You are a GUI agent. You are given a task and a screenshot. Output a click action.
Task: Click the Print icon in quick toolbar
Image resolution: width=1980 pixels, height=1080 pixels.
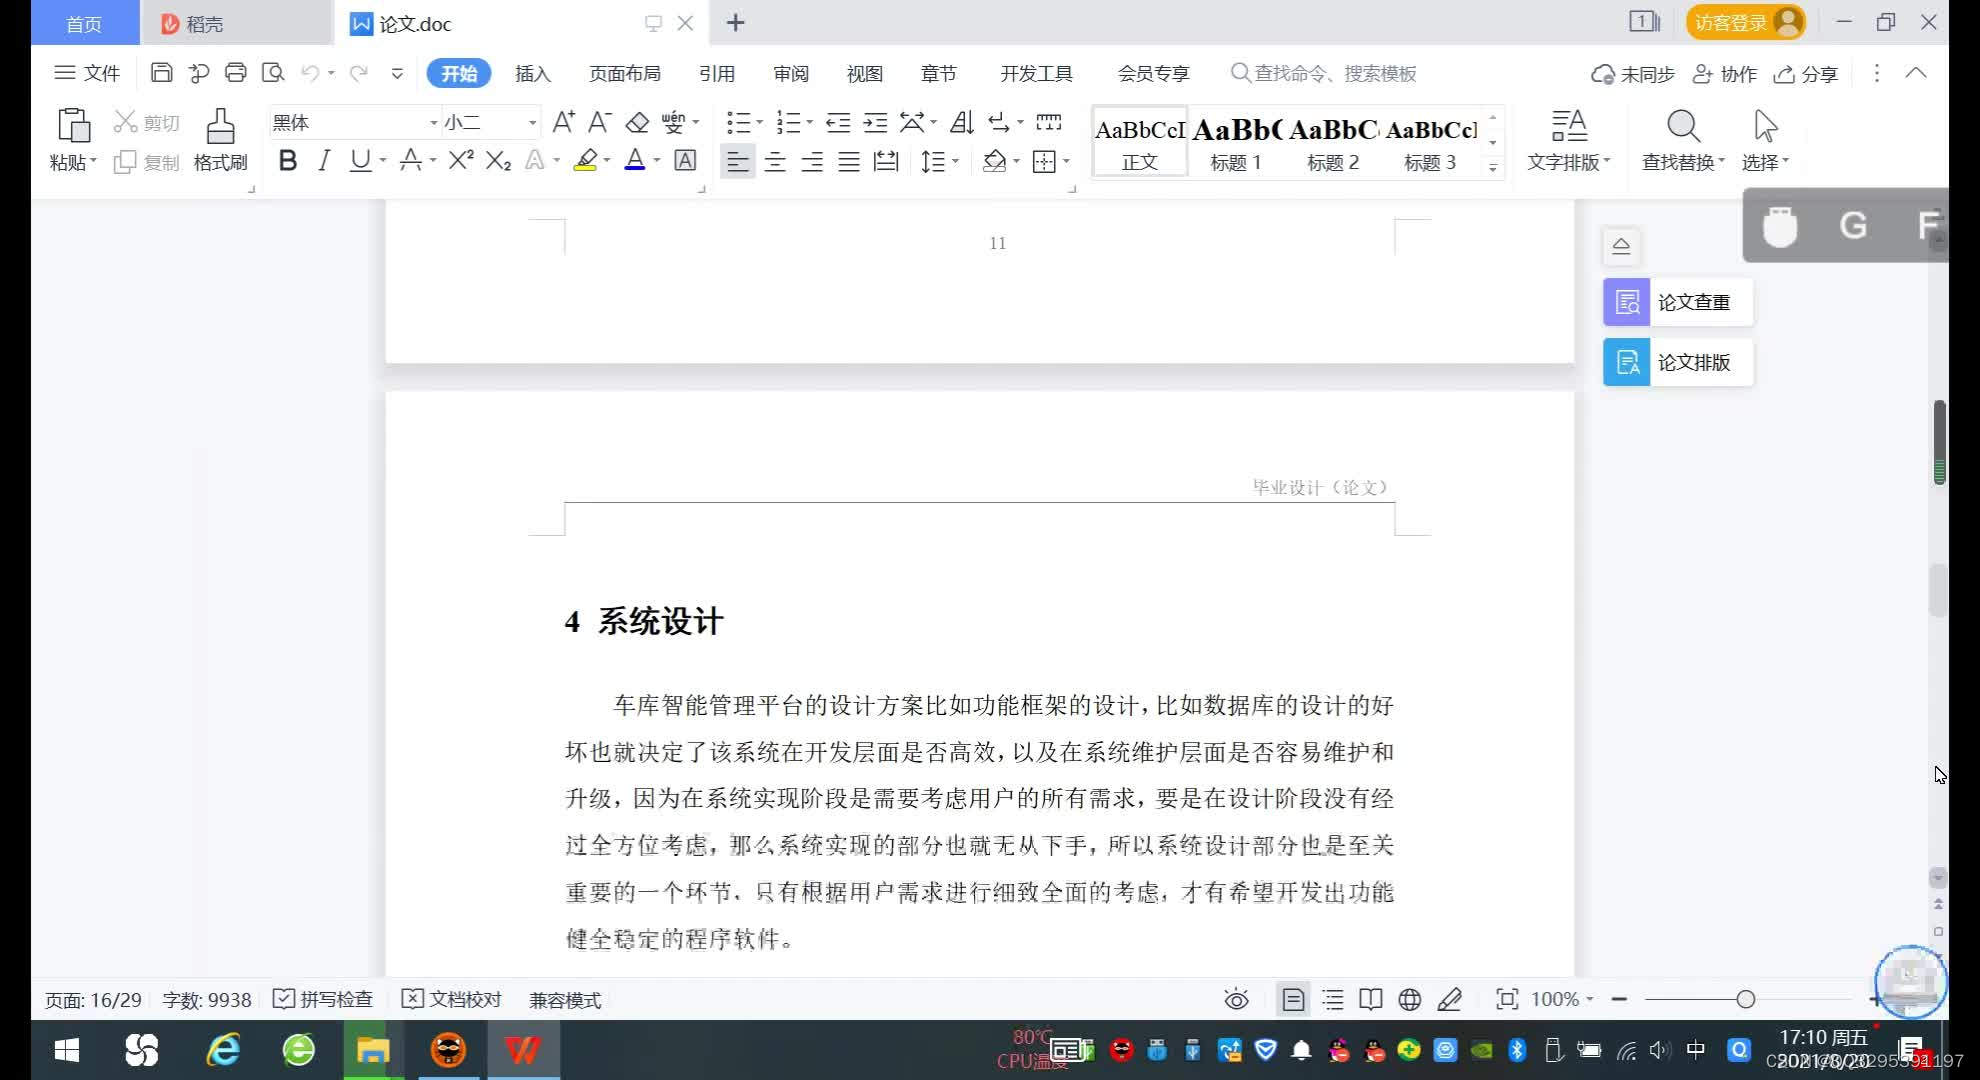tap(235, 73)
